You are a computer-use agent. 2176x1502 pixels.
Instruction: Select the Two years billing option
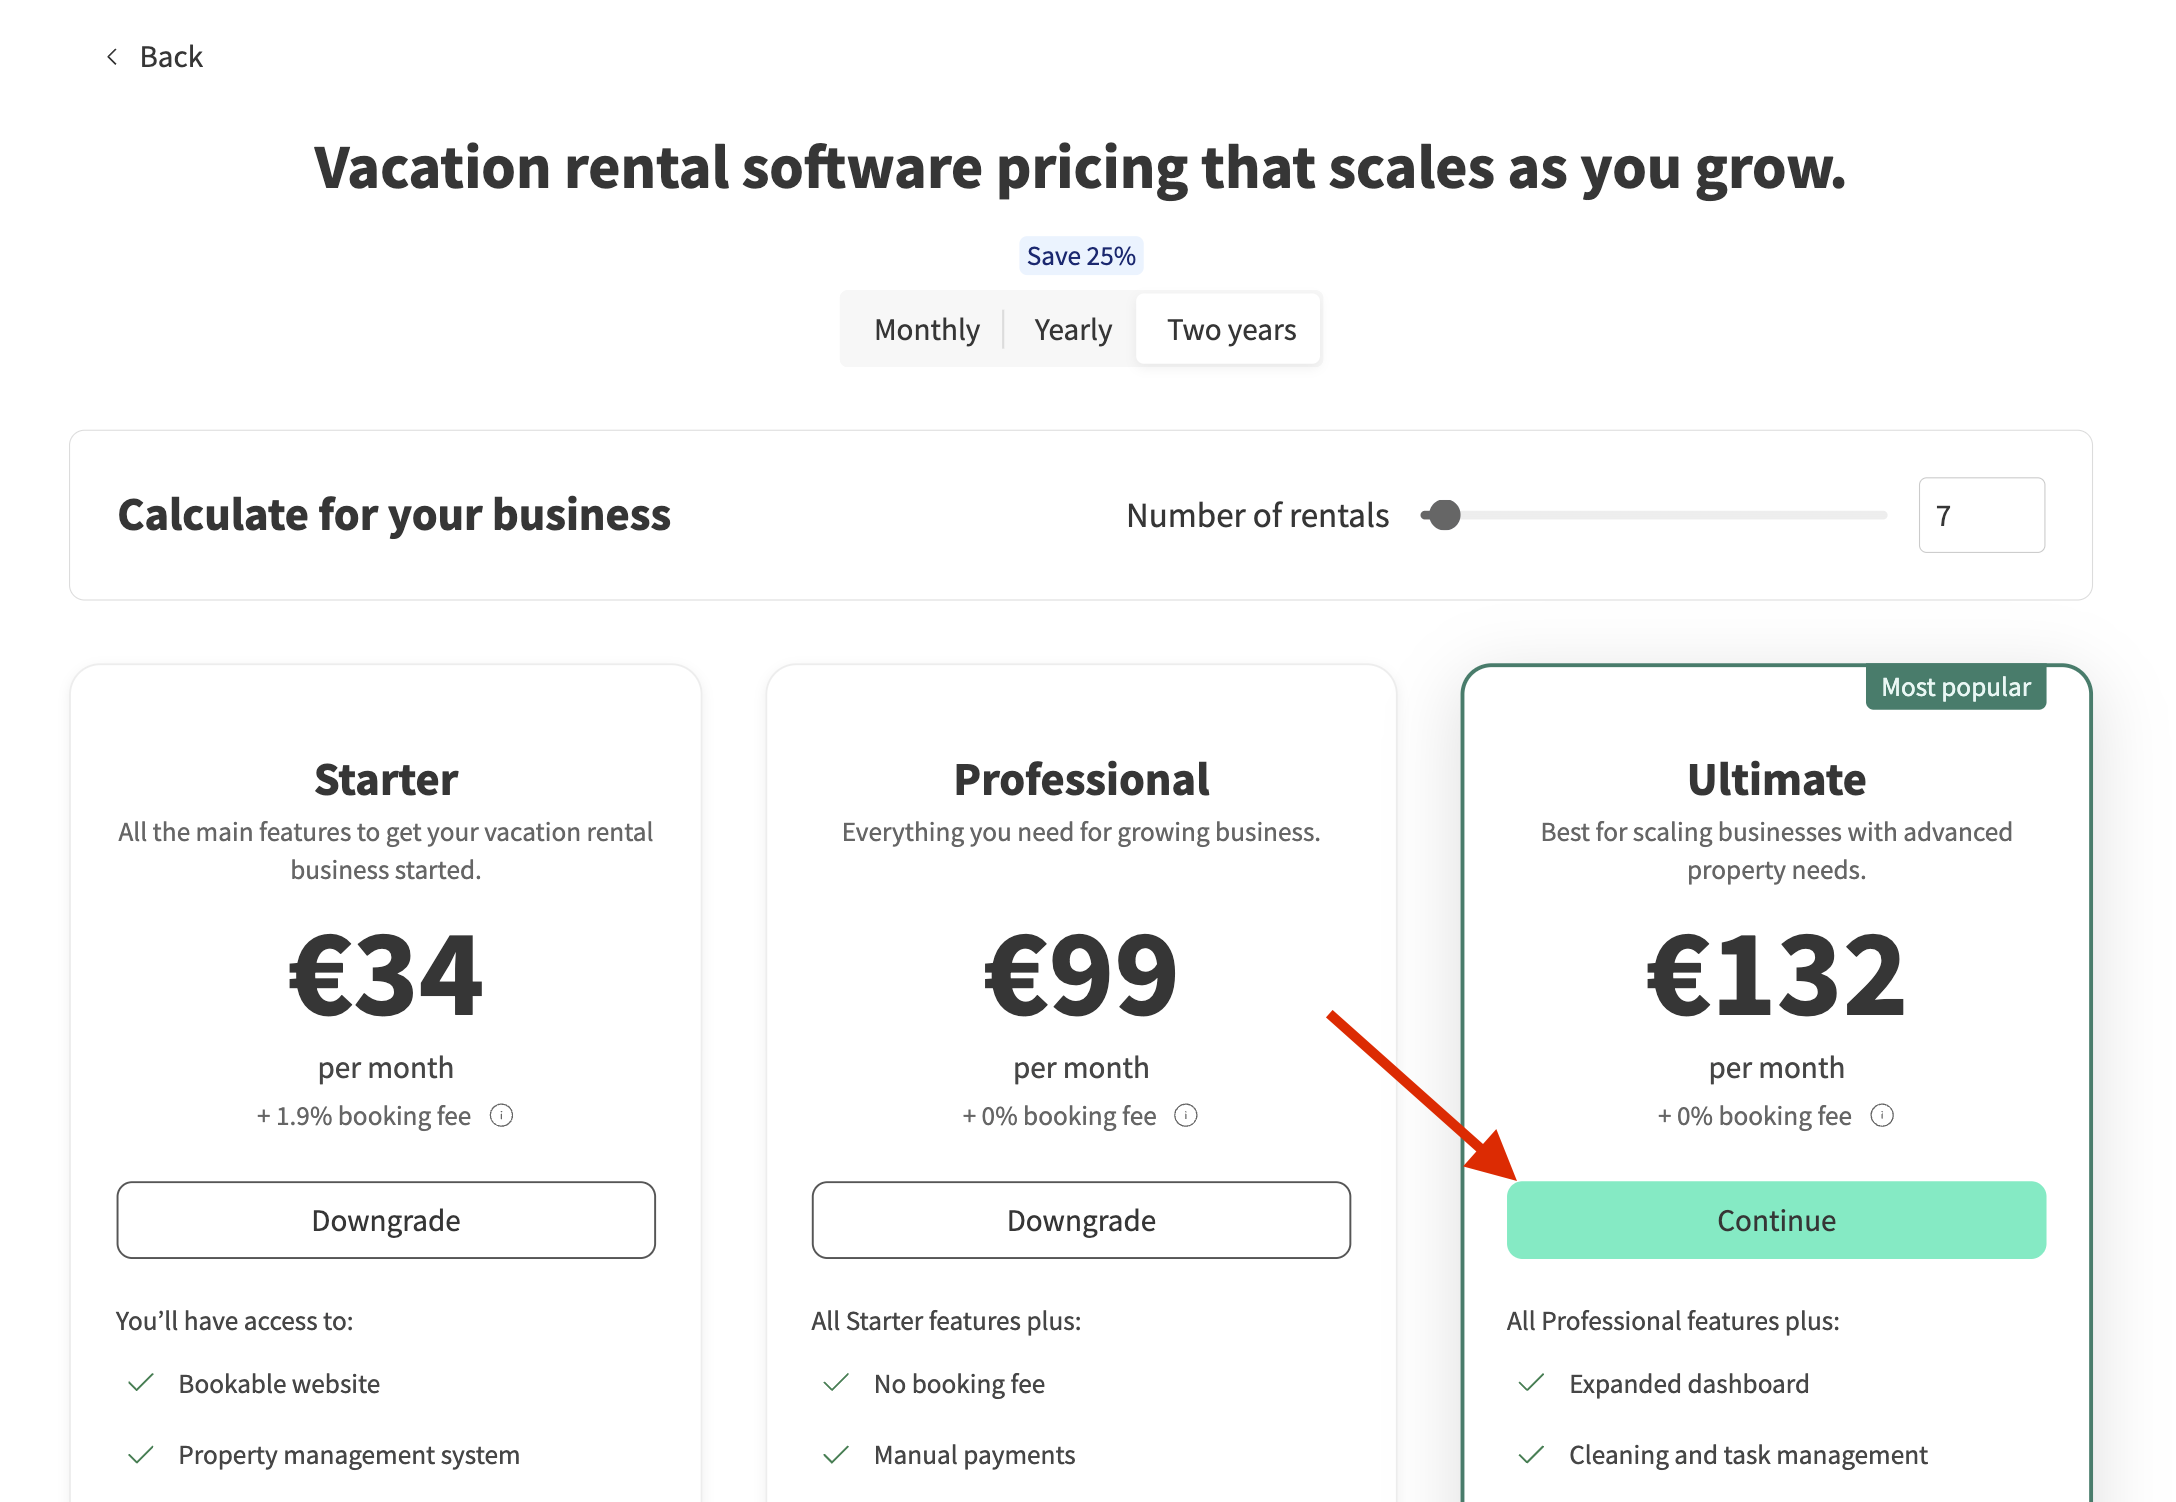point(1231,330)
